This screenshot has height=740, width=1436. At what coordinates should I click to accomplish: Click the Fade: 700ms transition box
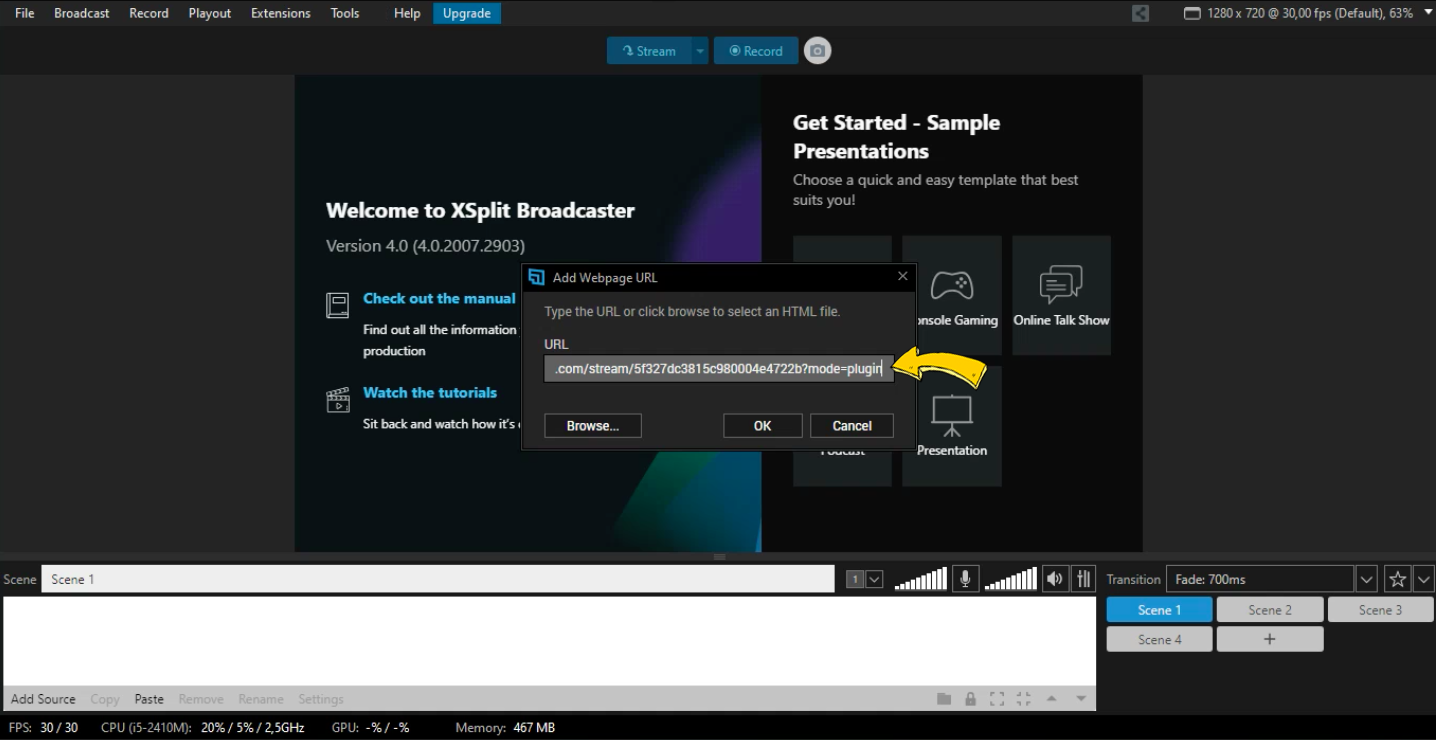[1260, 579]
